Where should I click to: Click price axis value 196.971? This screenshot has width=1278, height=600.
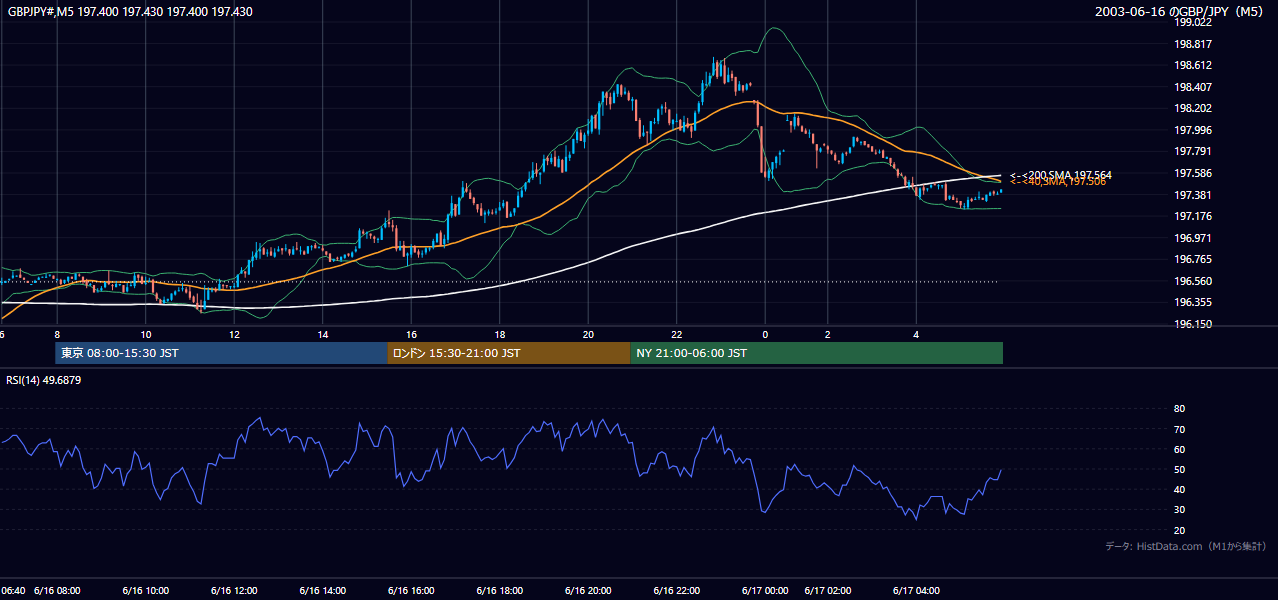coord(1193,238)
